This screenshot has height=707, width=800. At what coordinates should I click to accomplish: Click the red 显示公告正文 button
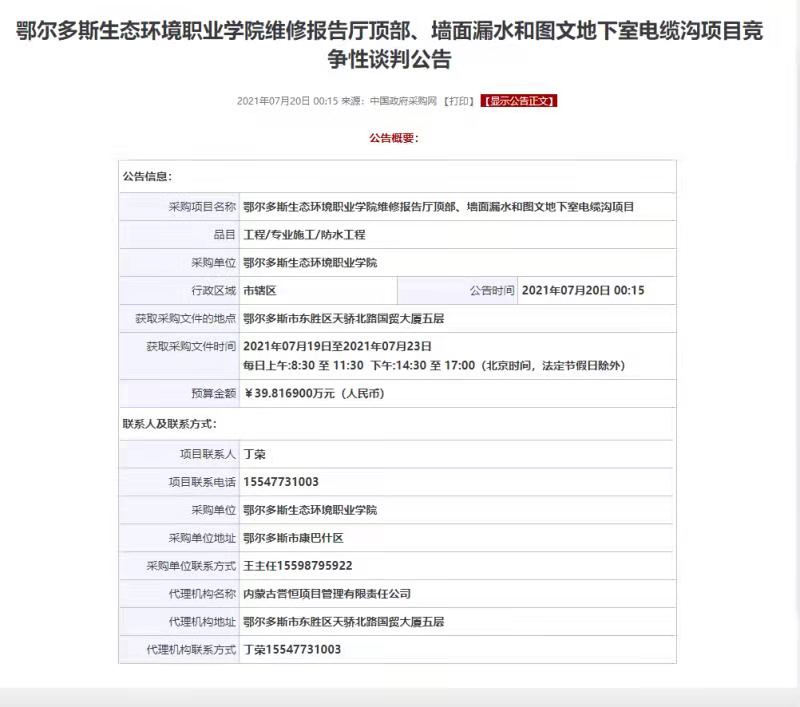tap(518, 101)
